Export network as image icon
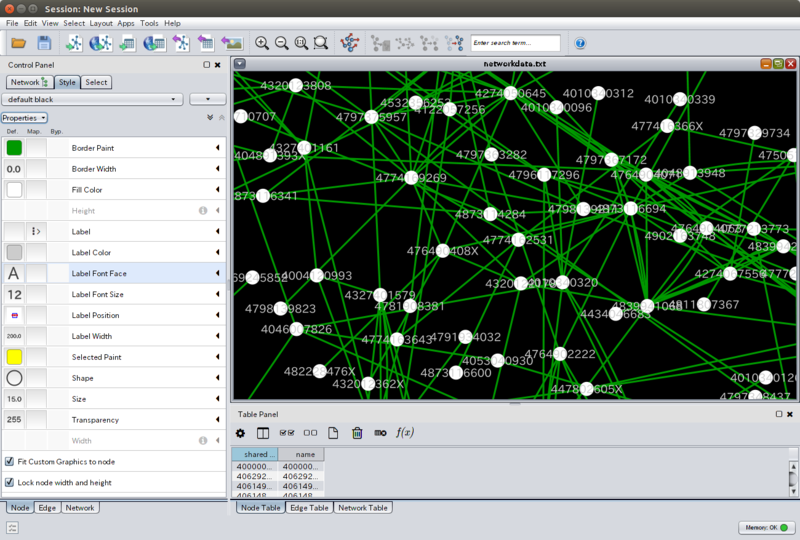The image size is (800, 540). [232, 43]
